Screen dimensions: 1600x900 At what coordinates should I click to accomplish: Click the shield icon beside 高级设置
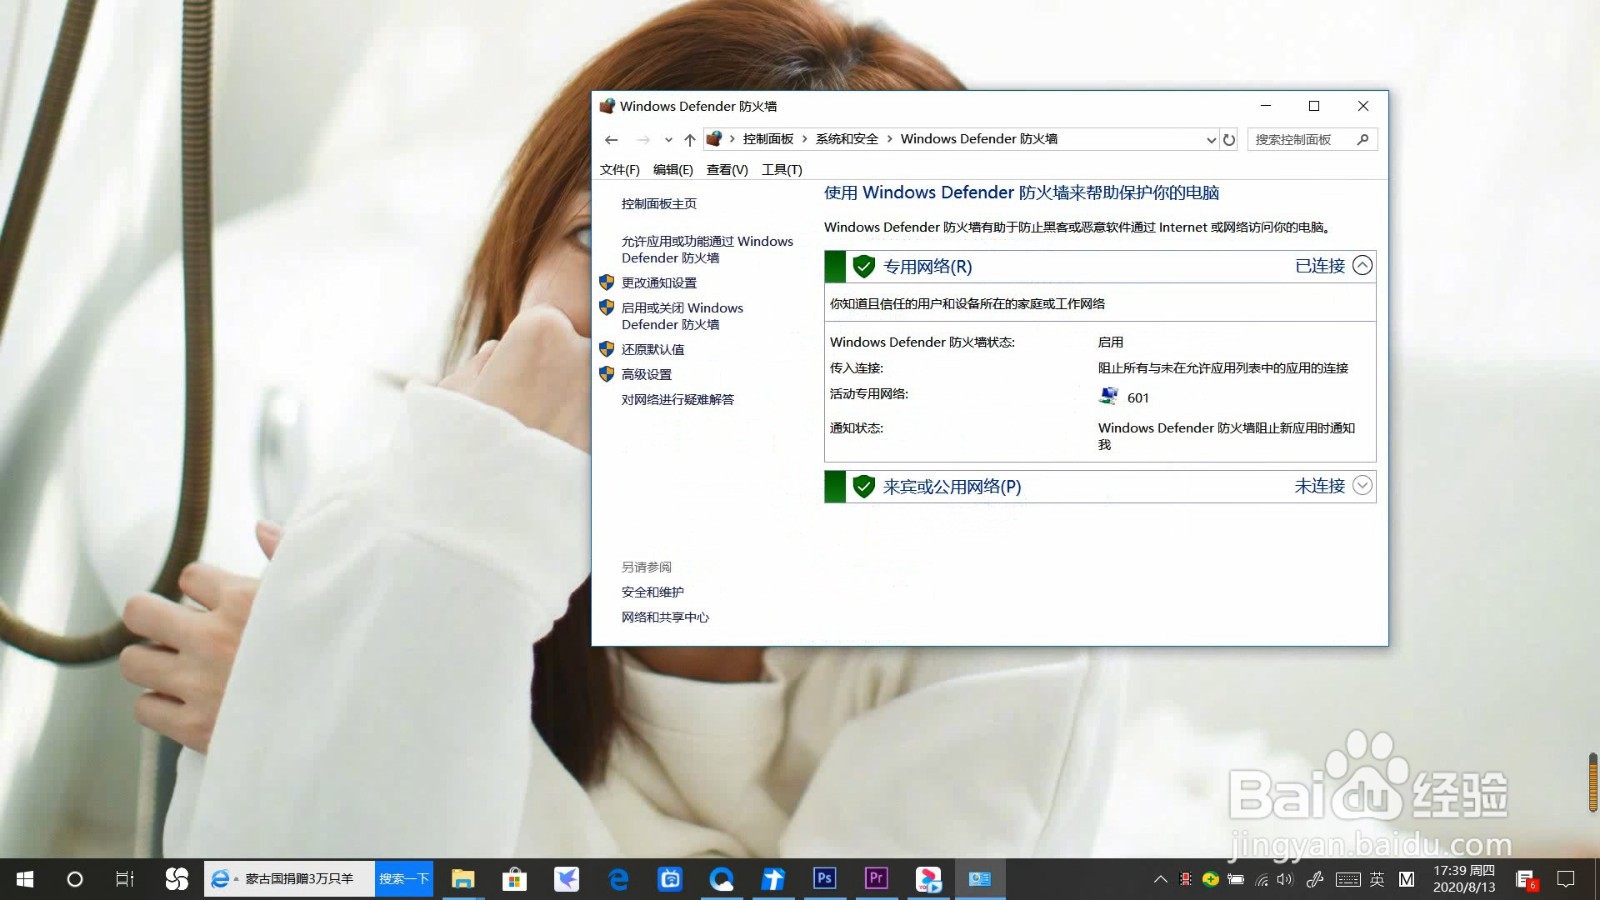coord(606,374)
